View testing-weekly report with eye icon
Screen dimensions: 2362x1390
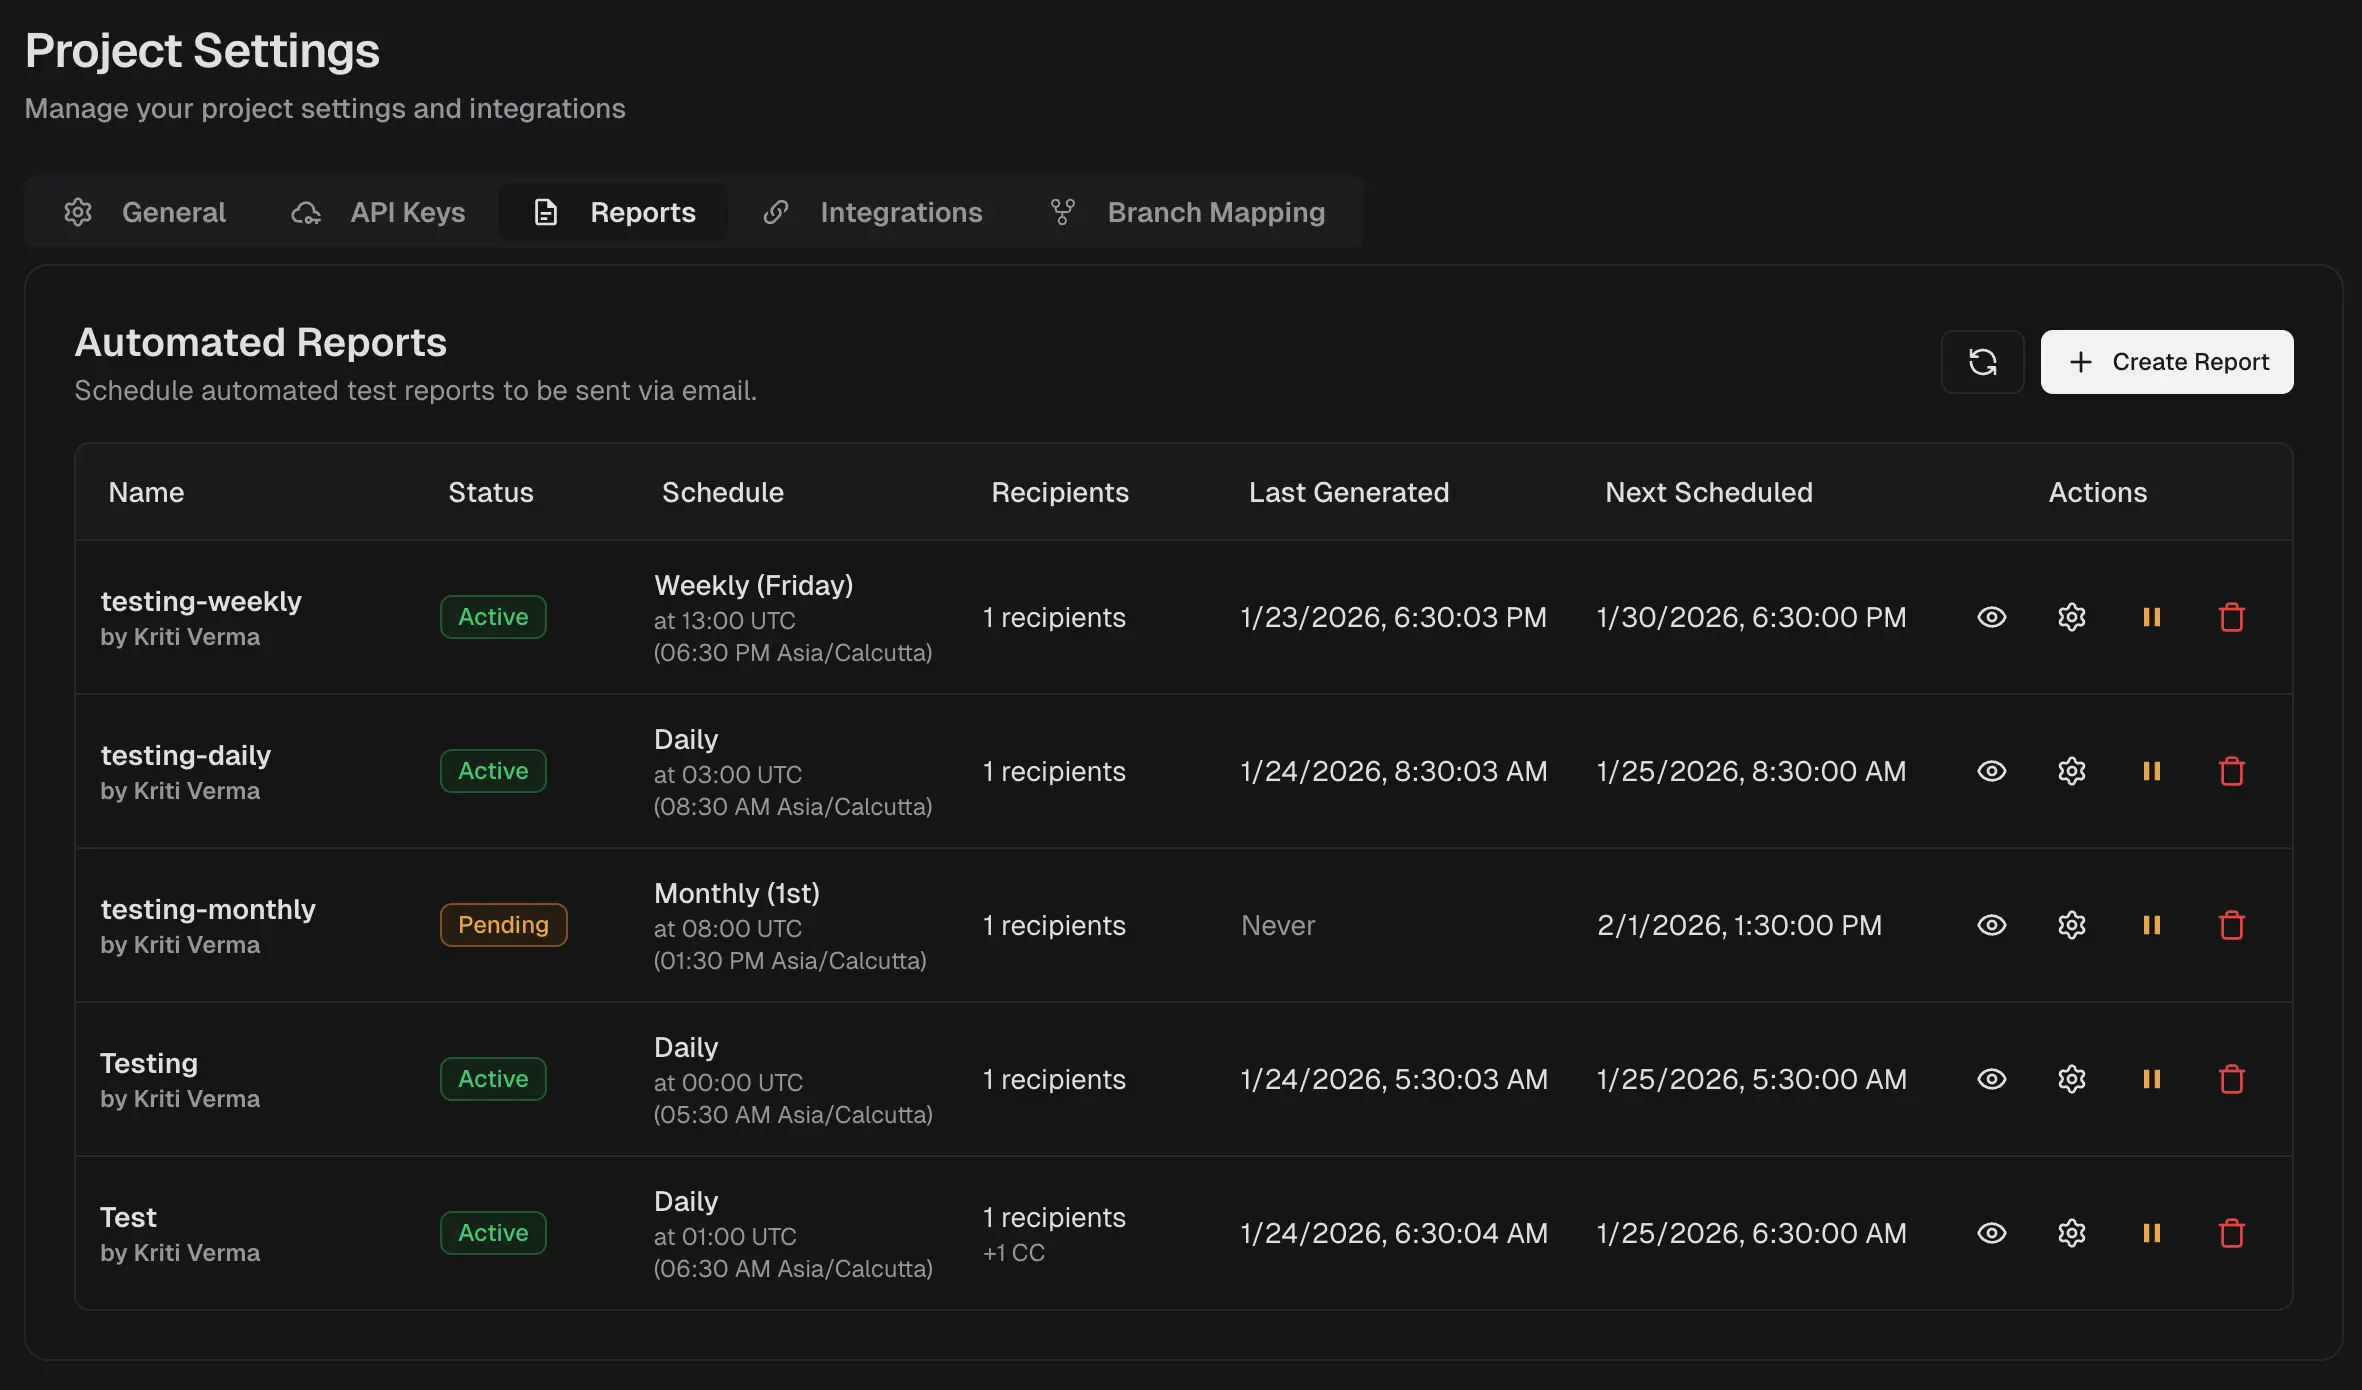tap(1991, 617)
